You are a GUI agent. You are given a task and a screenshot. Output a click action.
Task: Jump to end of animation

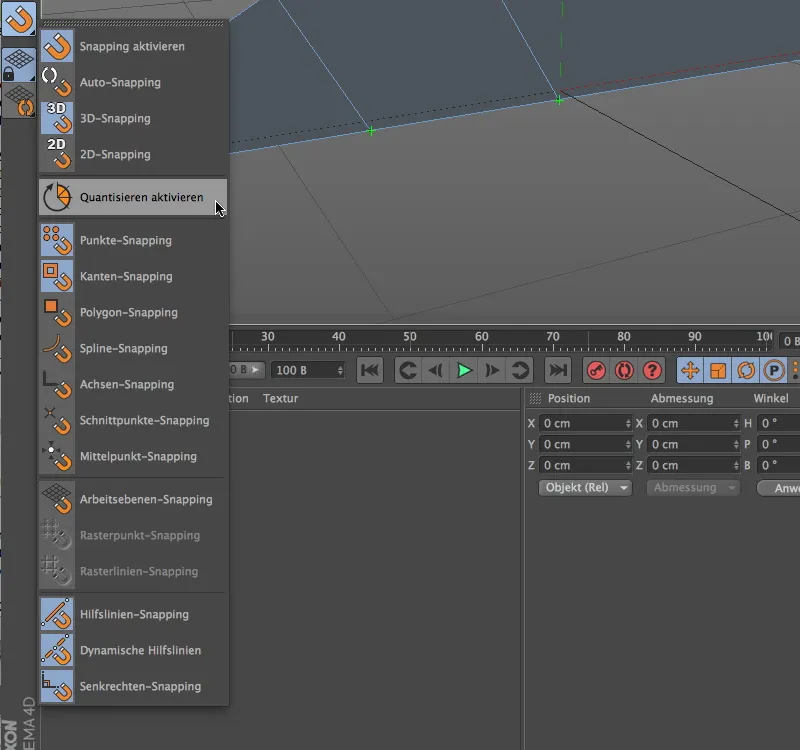[x=558, y=370]
